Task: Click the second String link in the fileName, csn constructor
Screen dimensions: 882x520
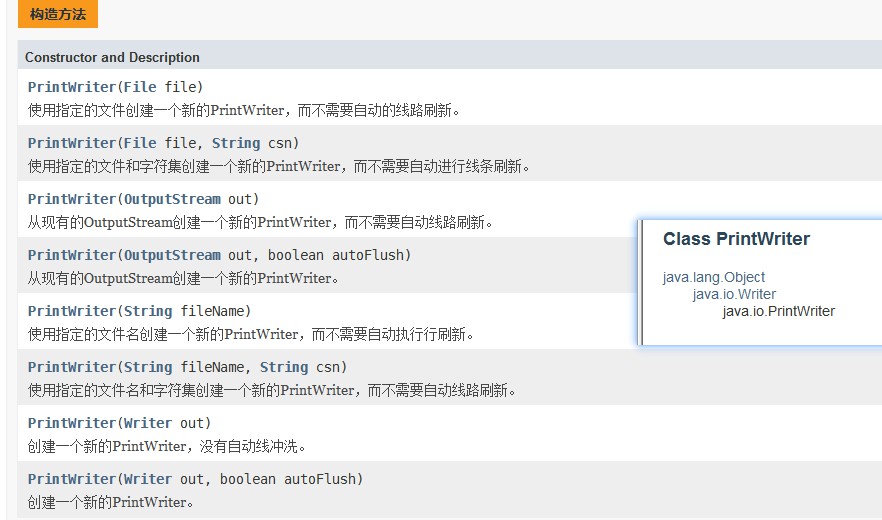Action: point(284,367)
